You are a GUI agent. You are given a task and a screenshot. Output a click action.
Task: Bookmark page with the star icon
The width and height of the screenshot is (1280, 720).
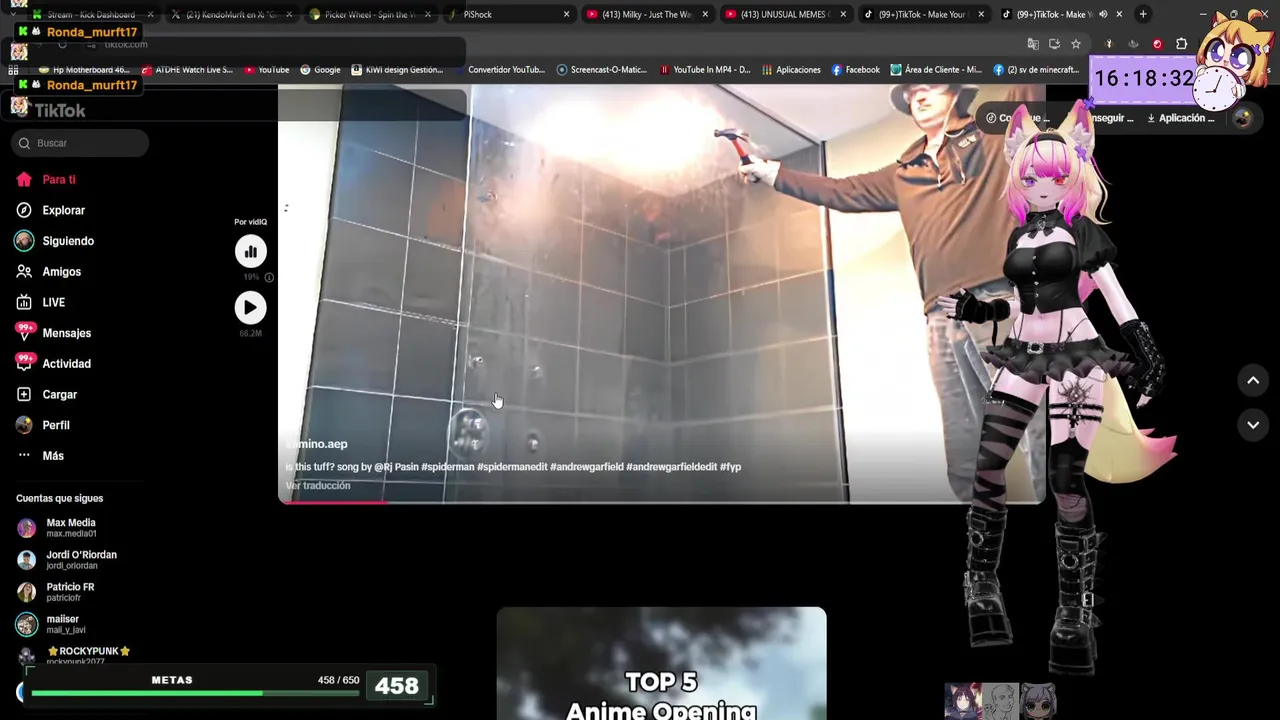click(x=1076, y=44)
